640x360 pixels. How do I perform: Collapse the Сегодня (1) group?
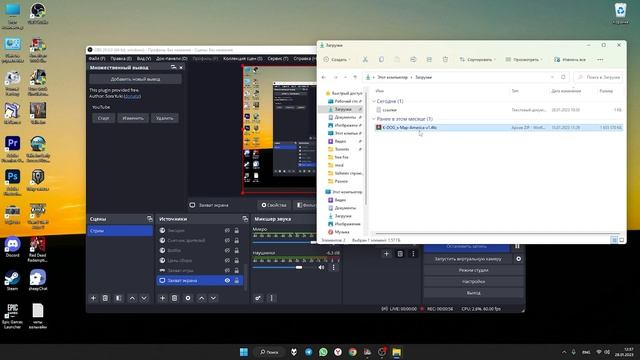click(x=374, y=101)
